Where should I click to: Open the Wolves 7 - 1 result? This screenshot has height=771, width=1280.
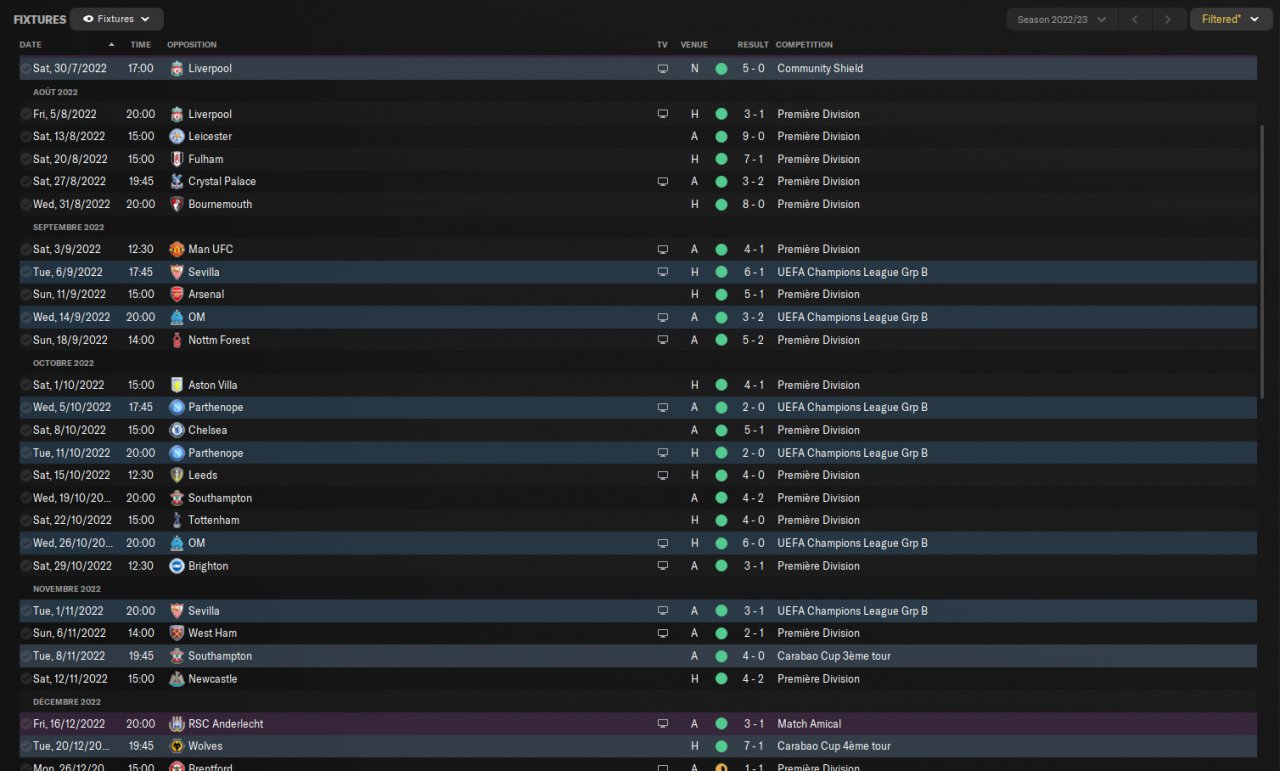[753, 746]
